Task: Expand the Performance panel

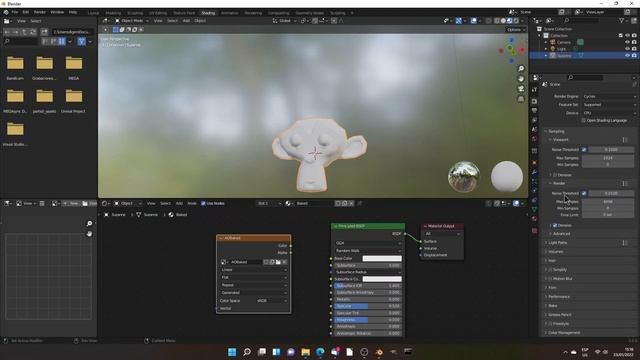Action: 558,297
